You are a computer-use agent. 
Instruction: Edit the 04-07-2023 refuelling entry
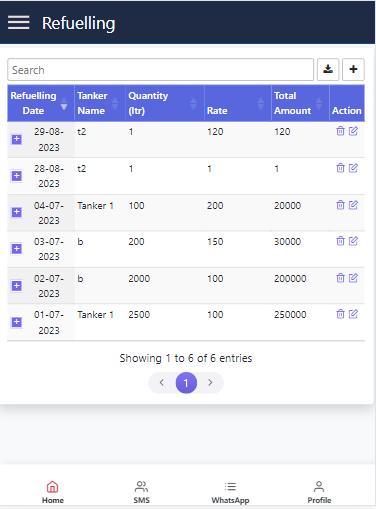coord(353,205)
